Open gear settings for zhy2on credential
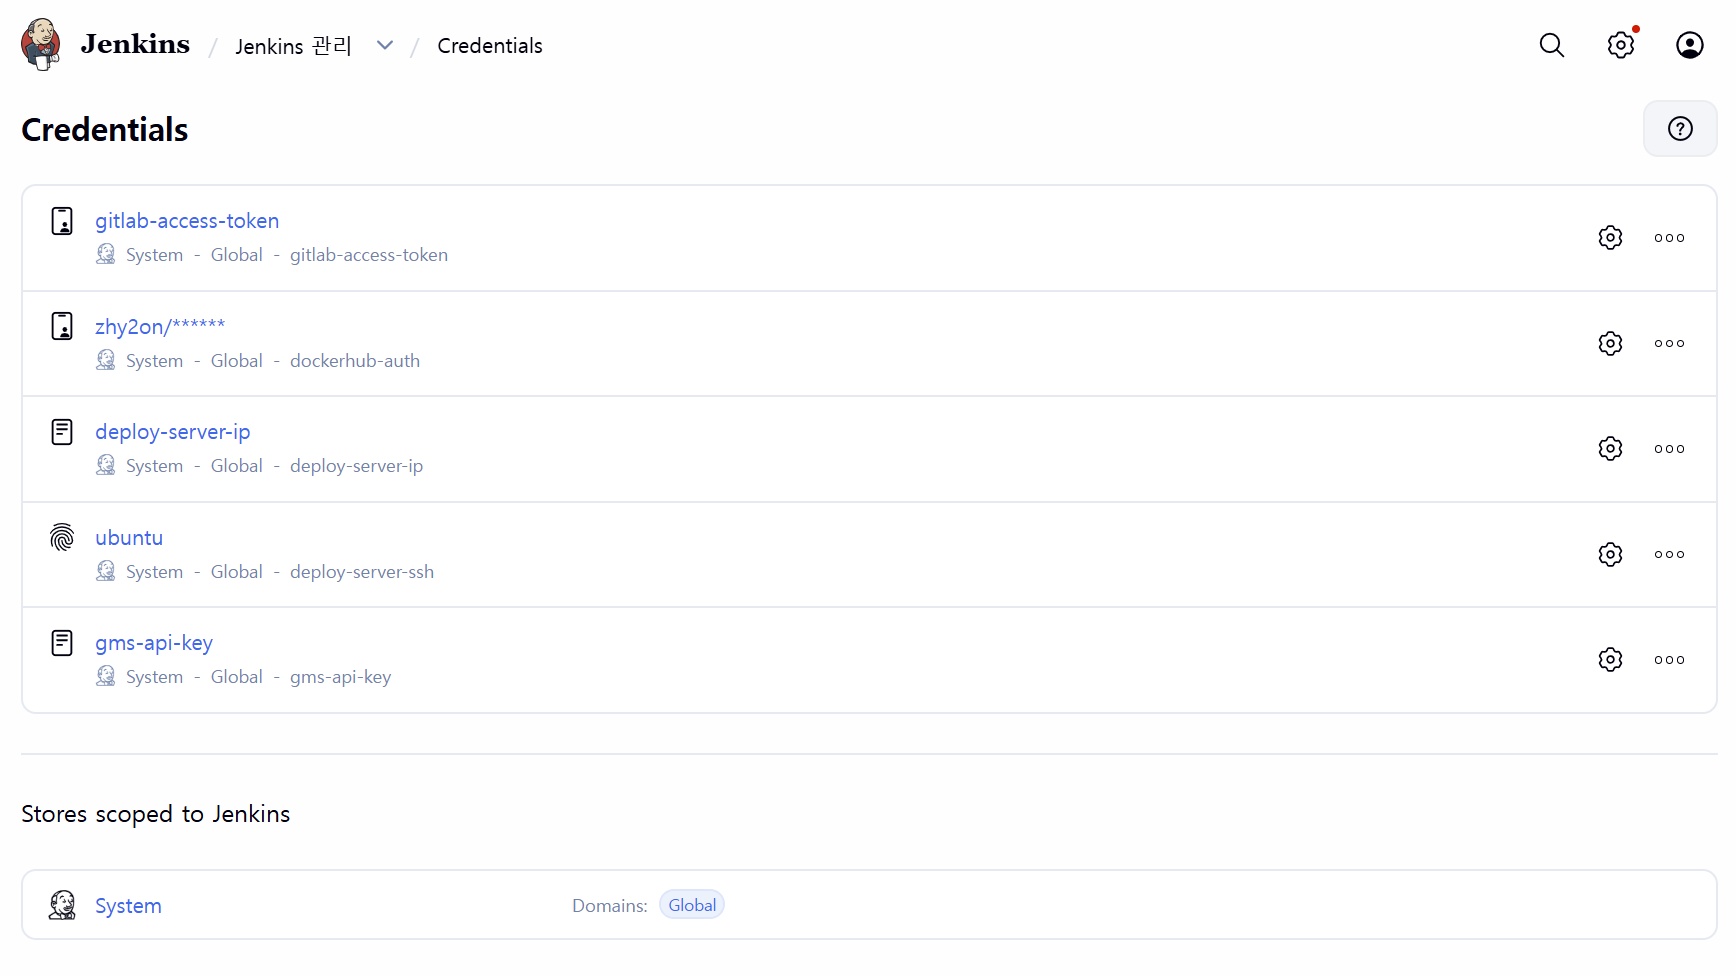The image size is (1736, 976). pyautogui.click(x=1610, y=344)
